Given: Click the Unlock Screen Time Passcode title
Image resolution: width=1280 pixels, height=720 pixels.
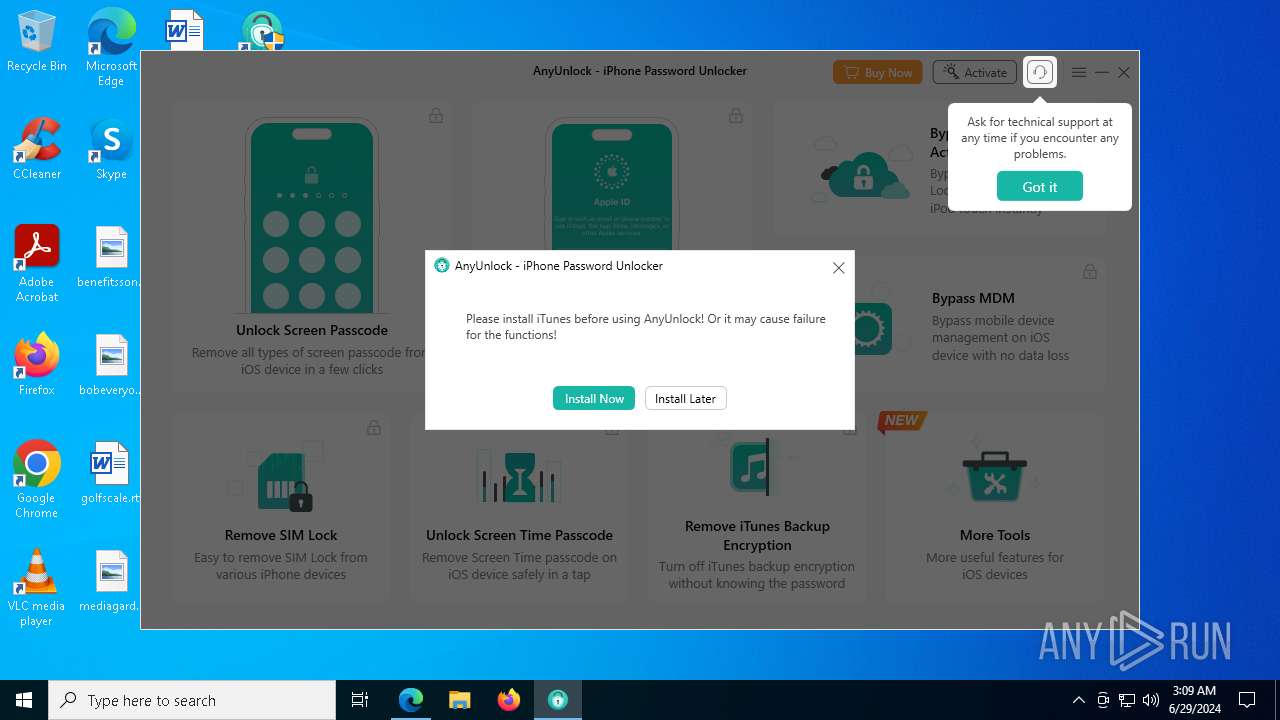Looking at the screenshot, I should tap(519, 535).
